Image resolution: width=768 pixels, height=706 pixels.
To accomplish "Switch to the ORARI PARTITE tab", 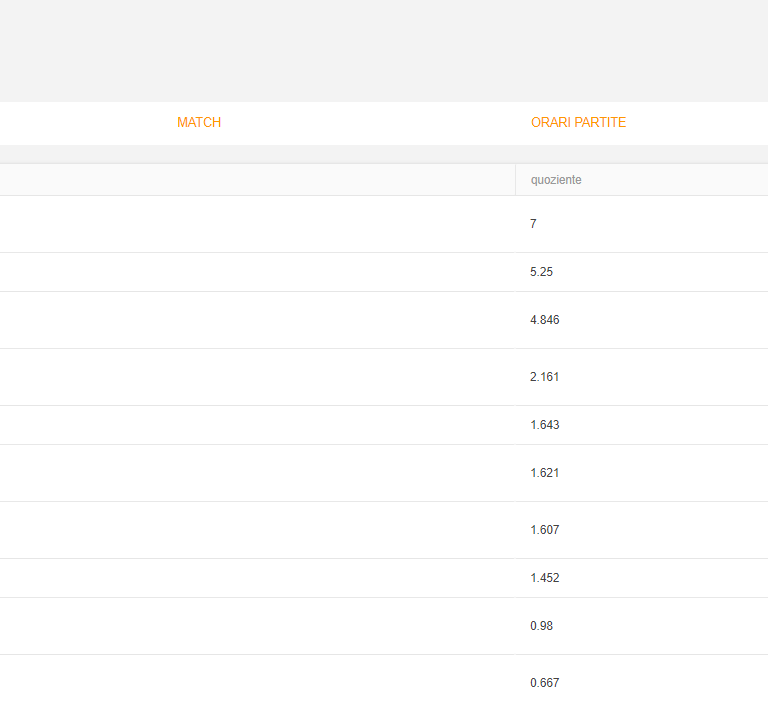I will (x=578, y=122).
